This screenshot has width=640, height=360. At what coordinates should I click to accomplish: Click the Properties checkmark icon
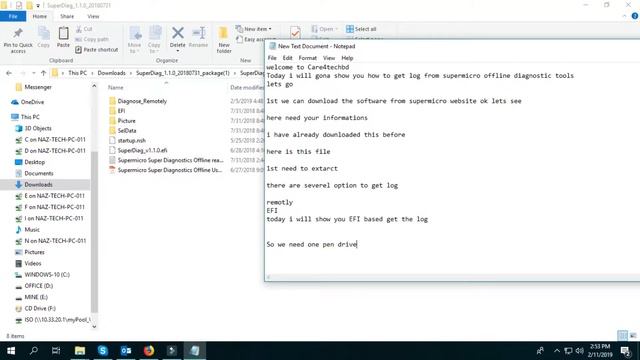point(295,32)
